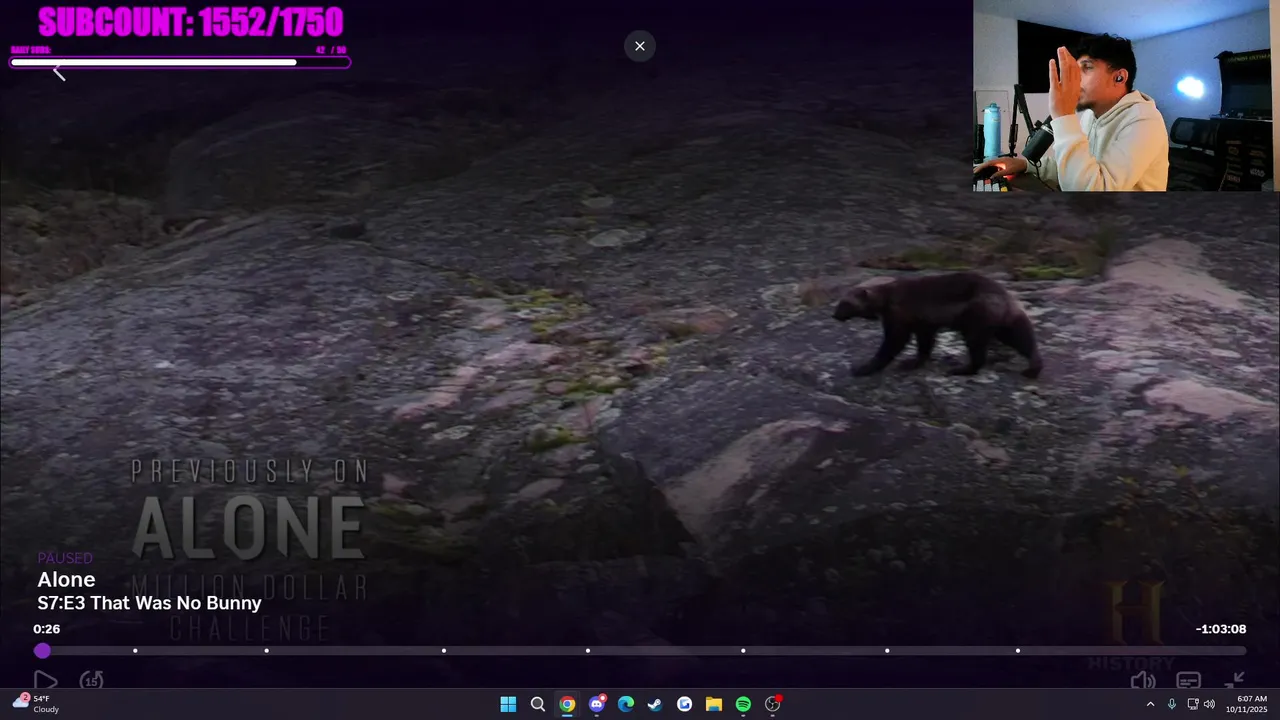Click the purple scrubber handle on the timeline
The width and height of the screenshot is (1280, 720).
click(x=42, y=651)
